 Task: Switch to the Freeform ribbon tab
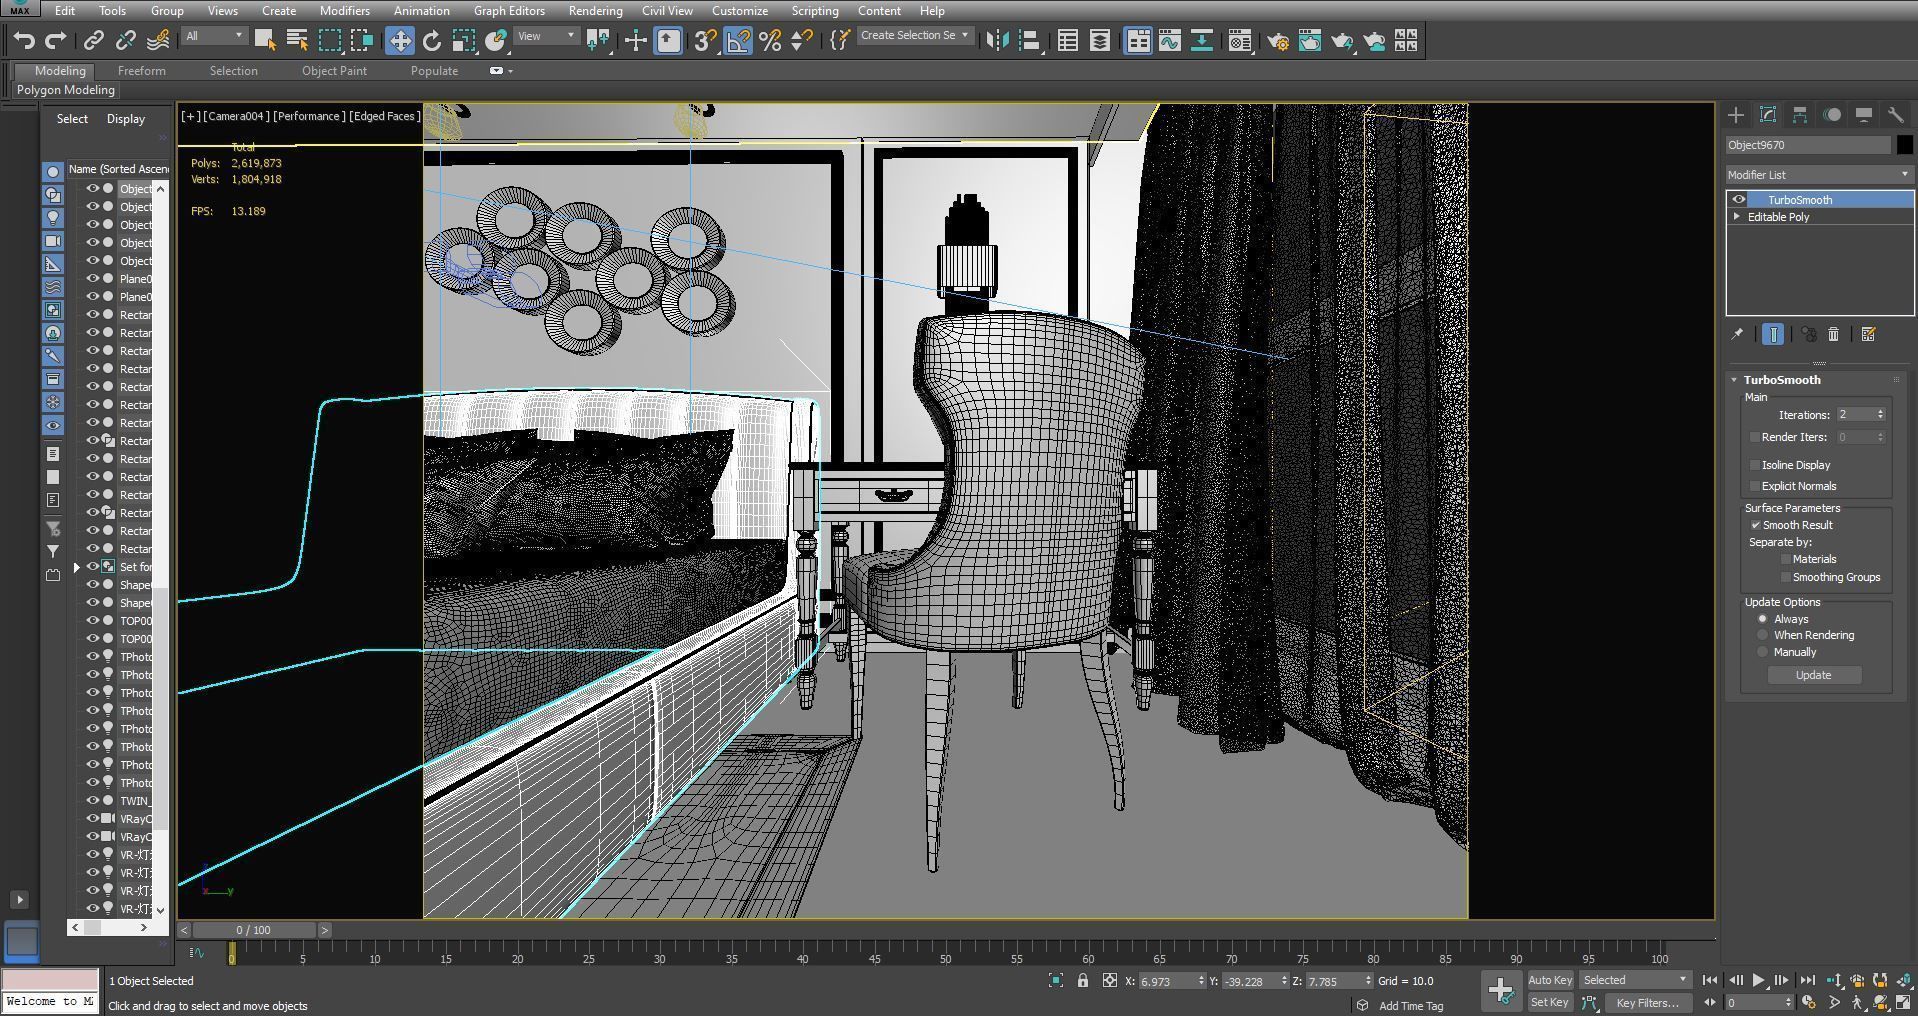point(141,71)
